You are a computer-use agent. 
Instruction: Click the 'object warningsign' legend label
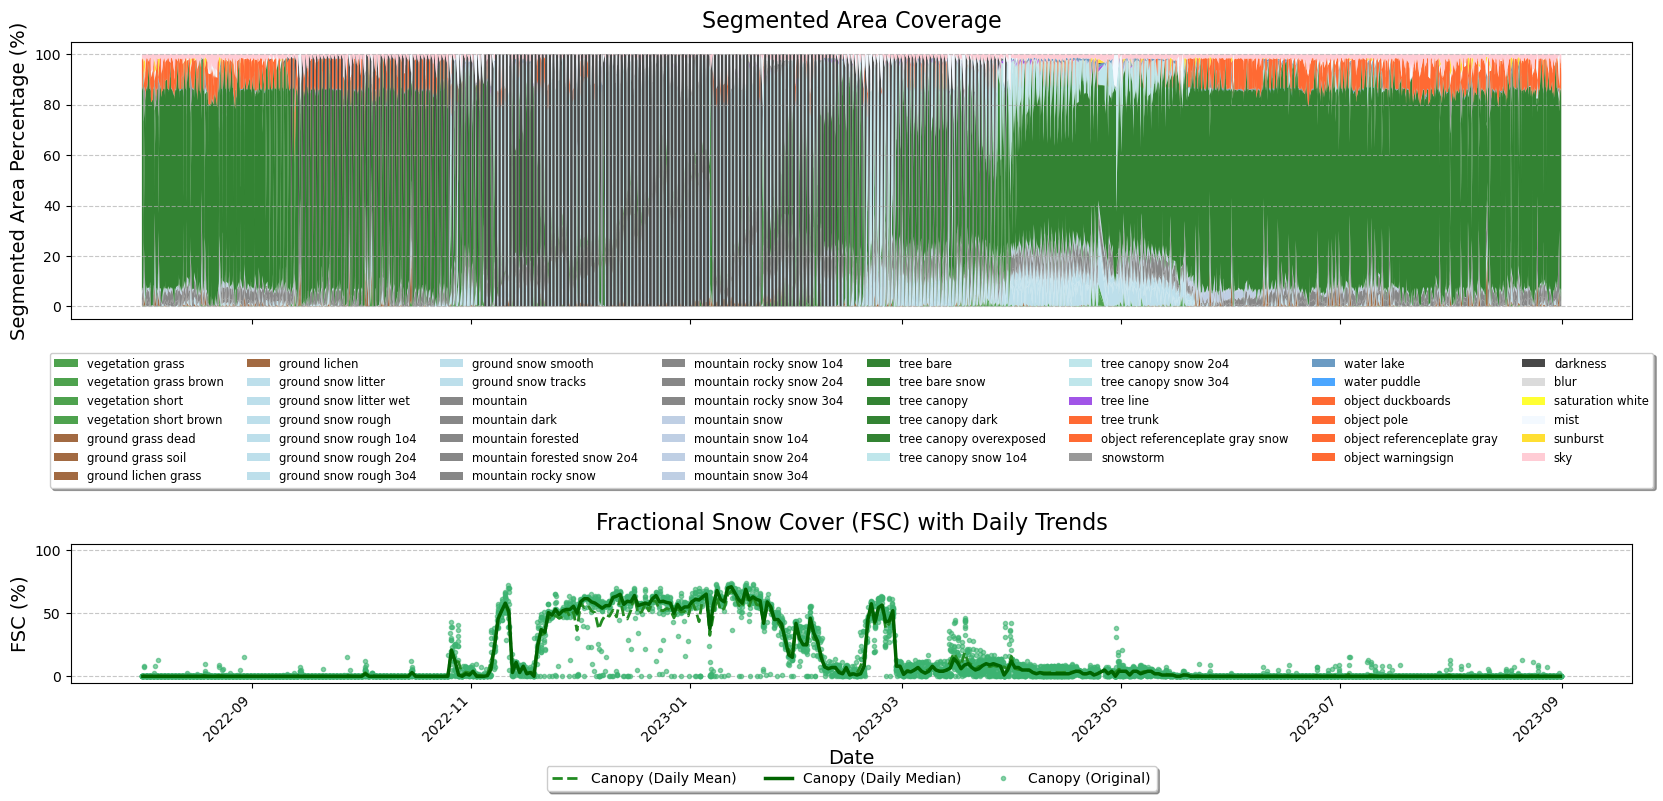1398,458
